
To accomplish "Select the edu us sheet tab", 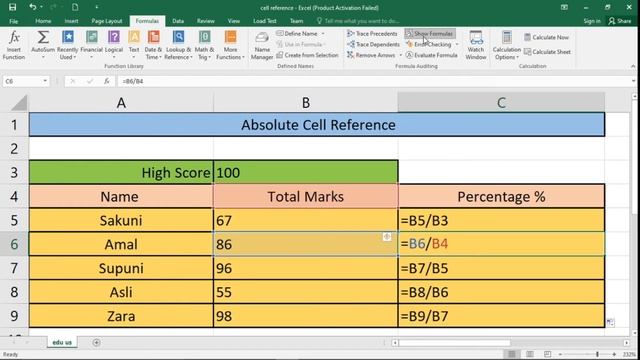I will pyautogui.click(x=62, y=342).
